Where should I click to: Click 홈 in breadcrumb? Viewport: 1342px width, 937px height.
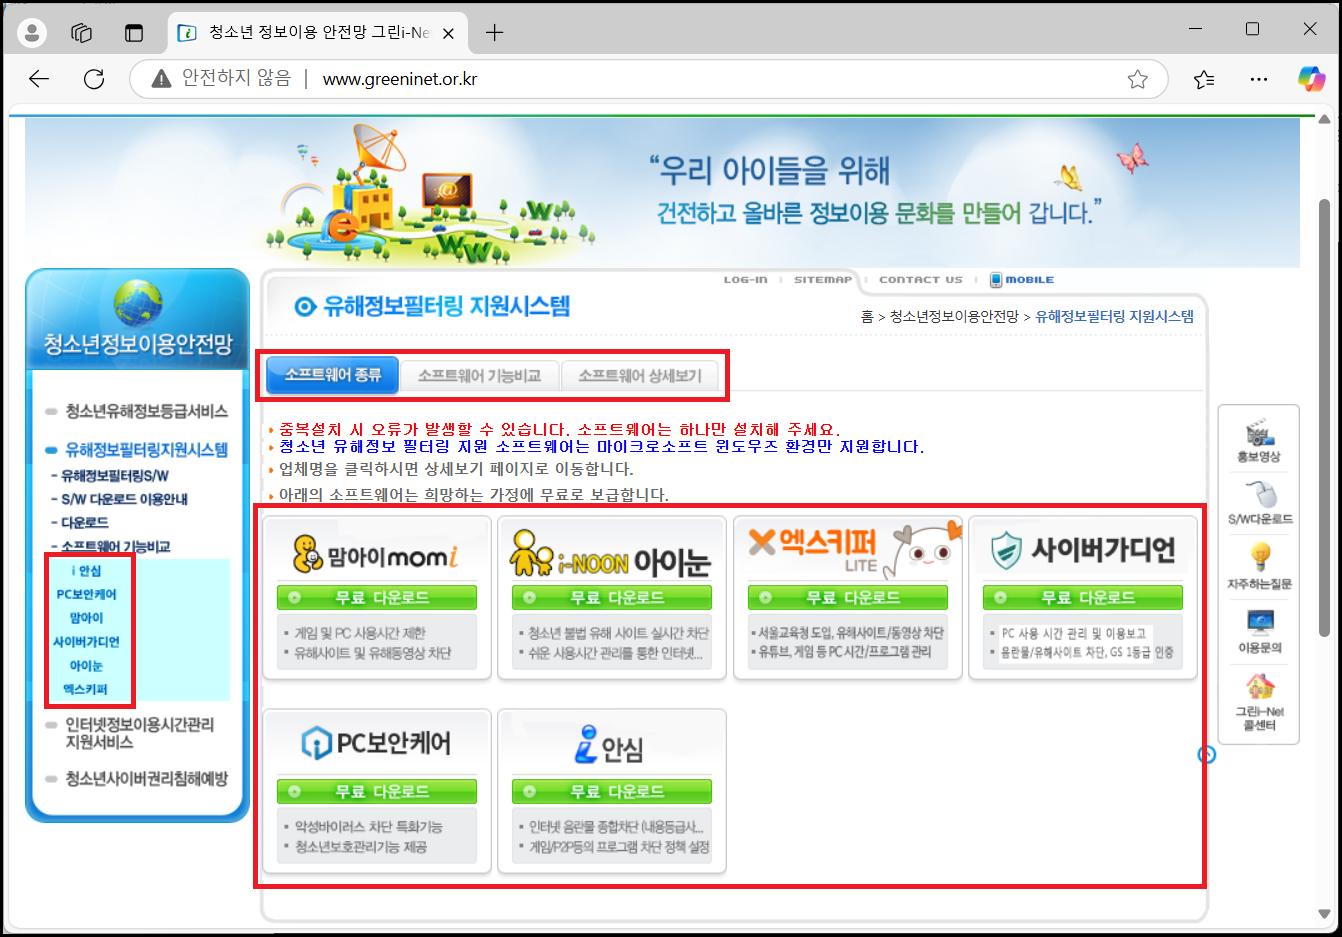867,316
